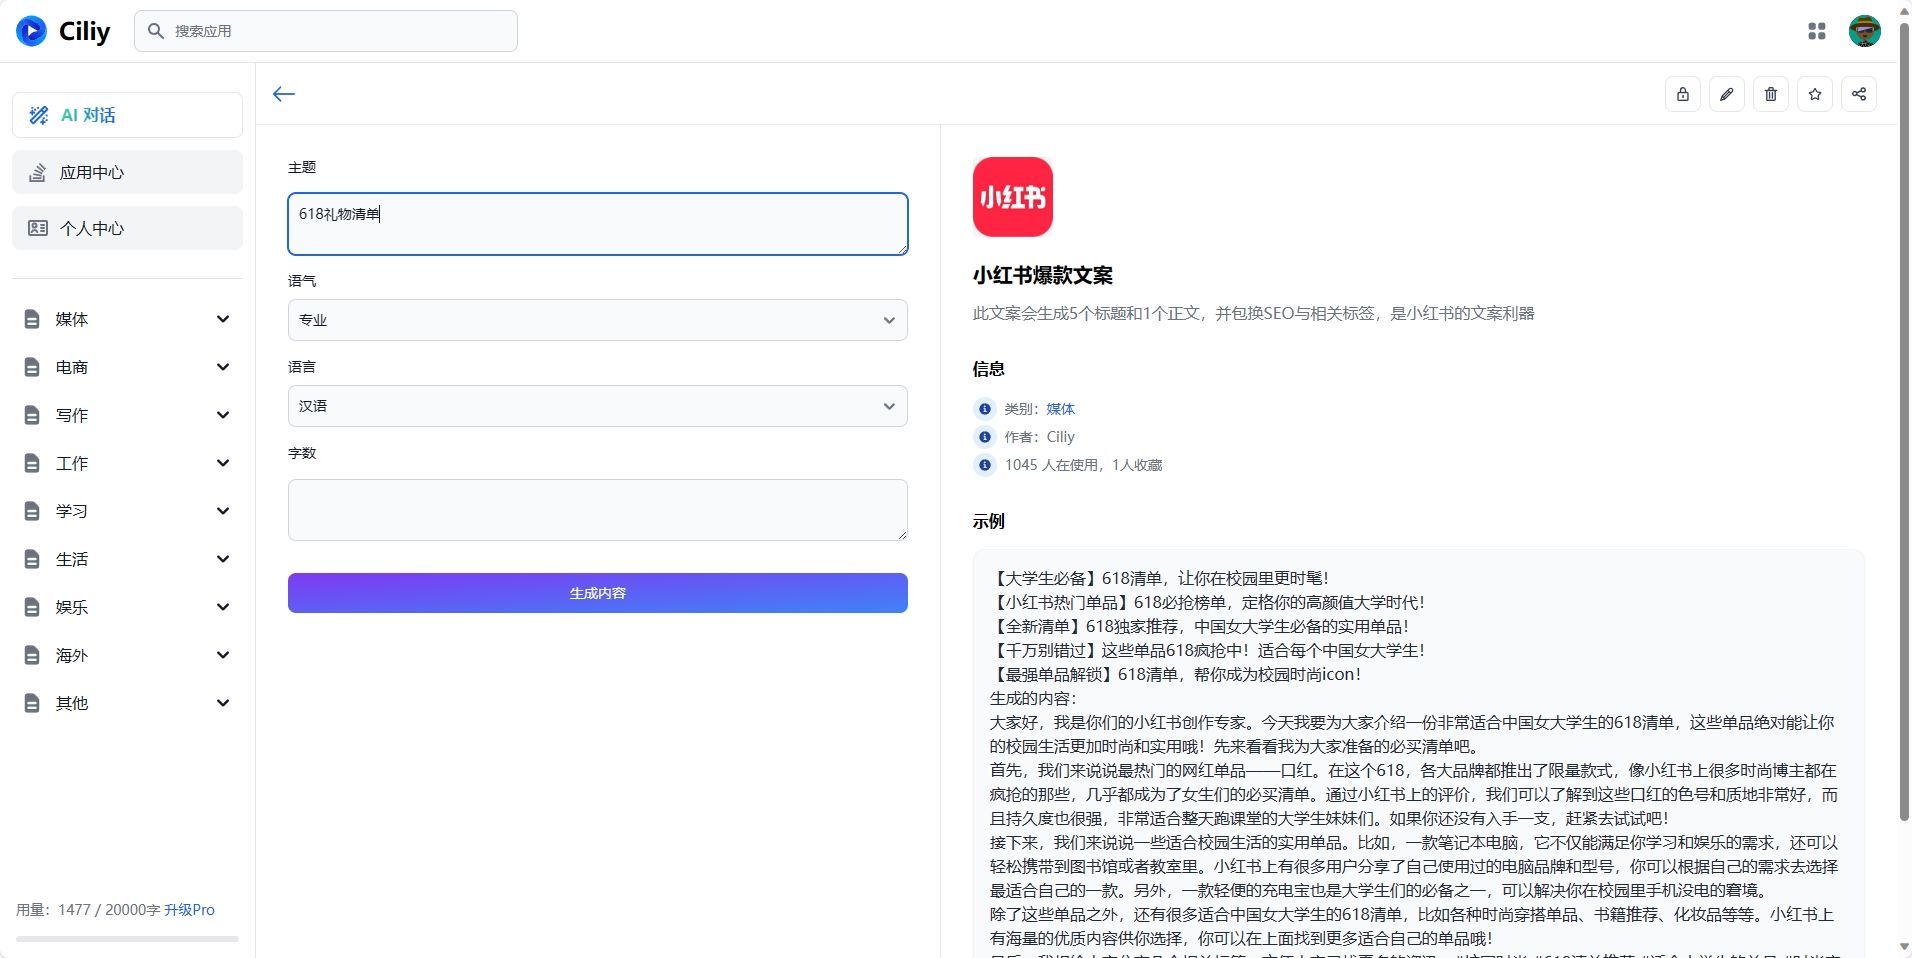The image size is (1912, 958).
Task: Expand the 工作 category chevron
Action: pyautogui.click(x=223, y=463)
